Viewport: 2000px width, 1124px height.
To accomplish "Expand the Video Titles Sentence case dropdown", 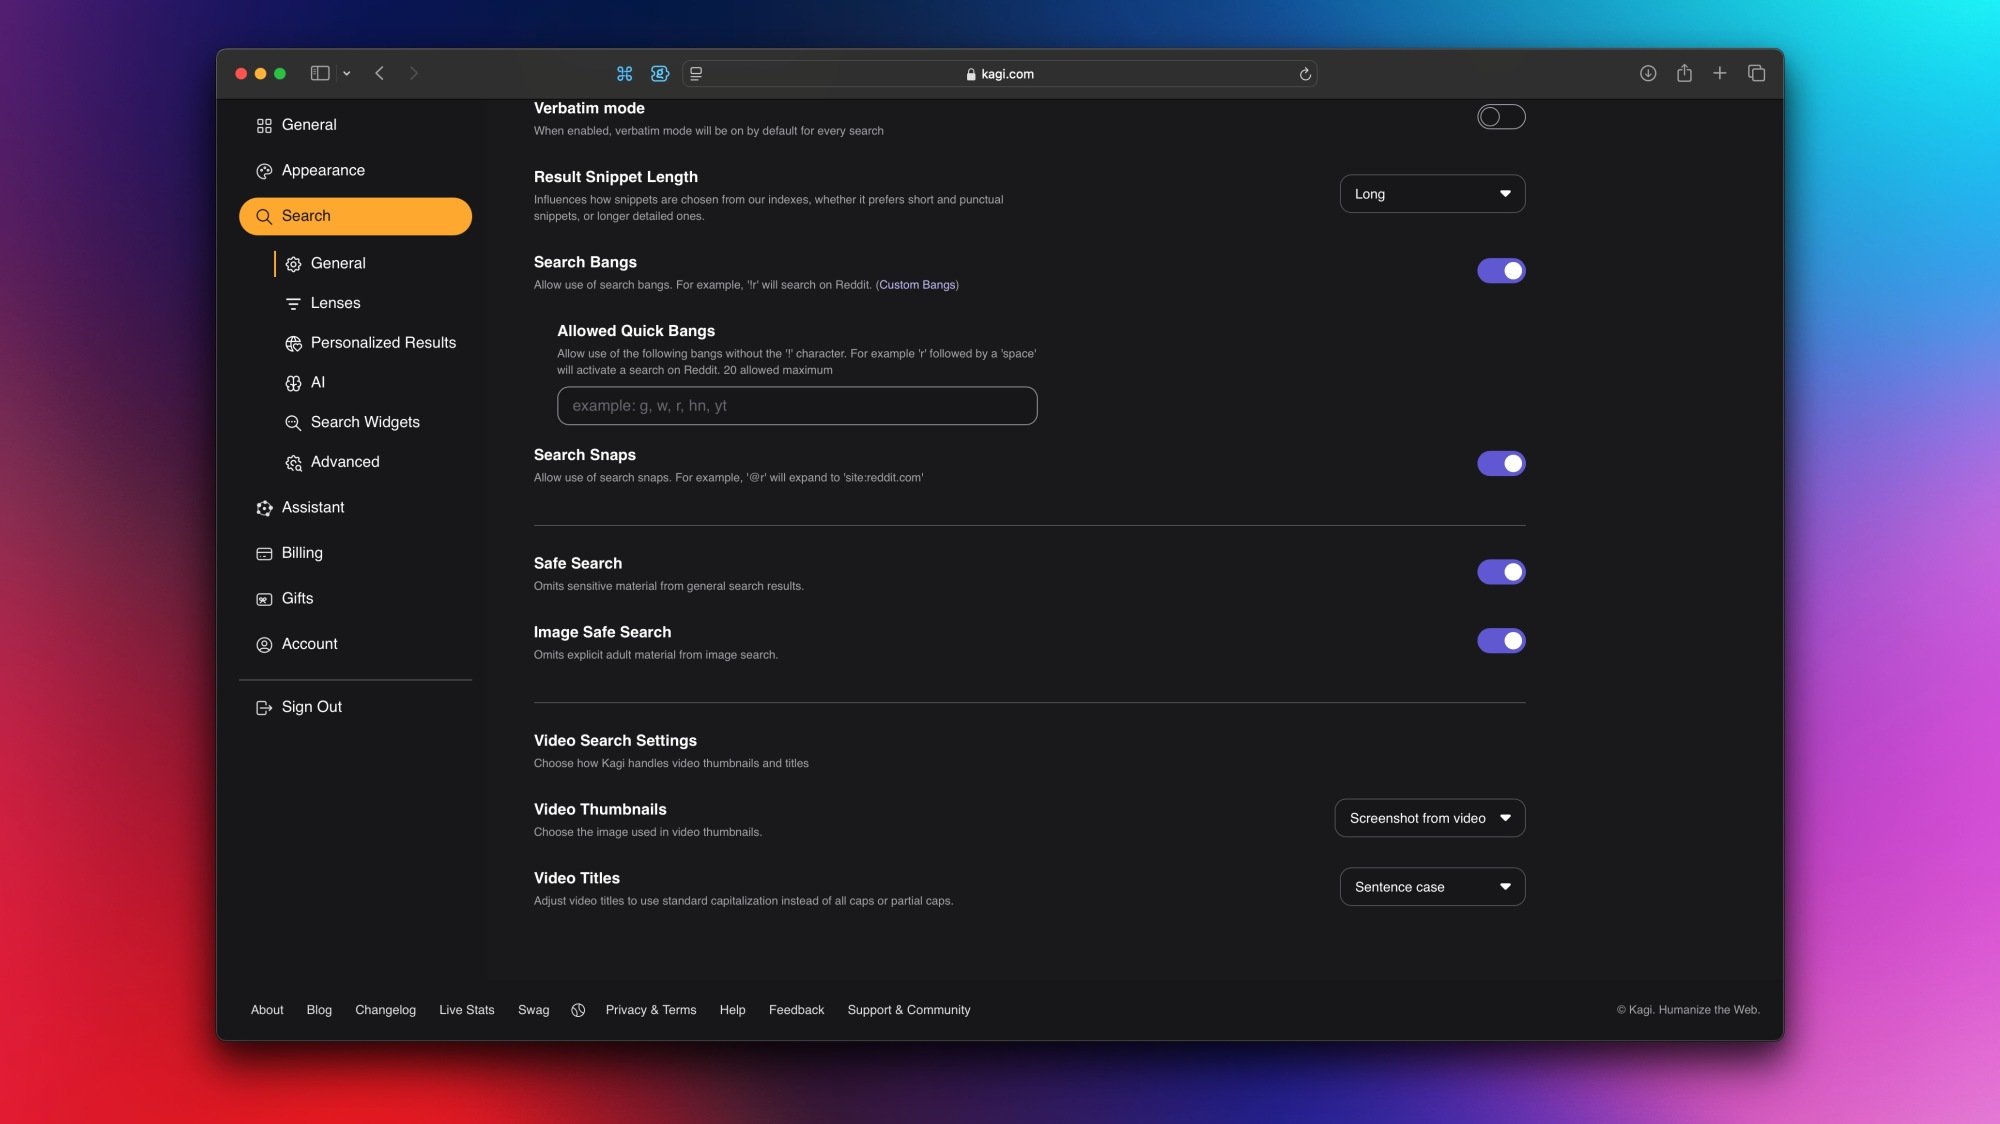I will click(x=1432, y=887).
